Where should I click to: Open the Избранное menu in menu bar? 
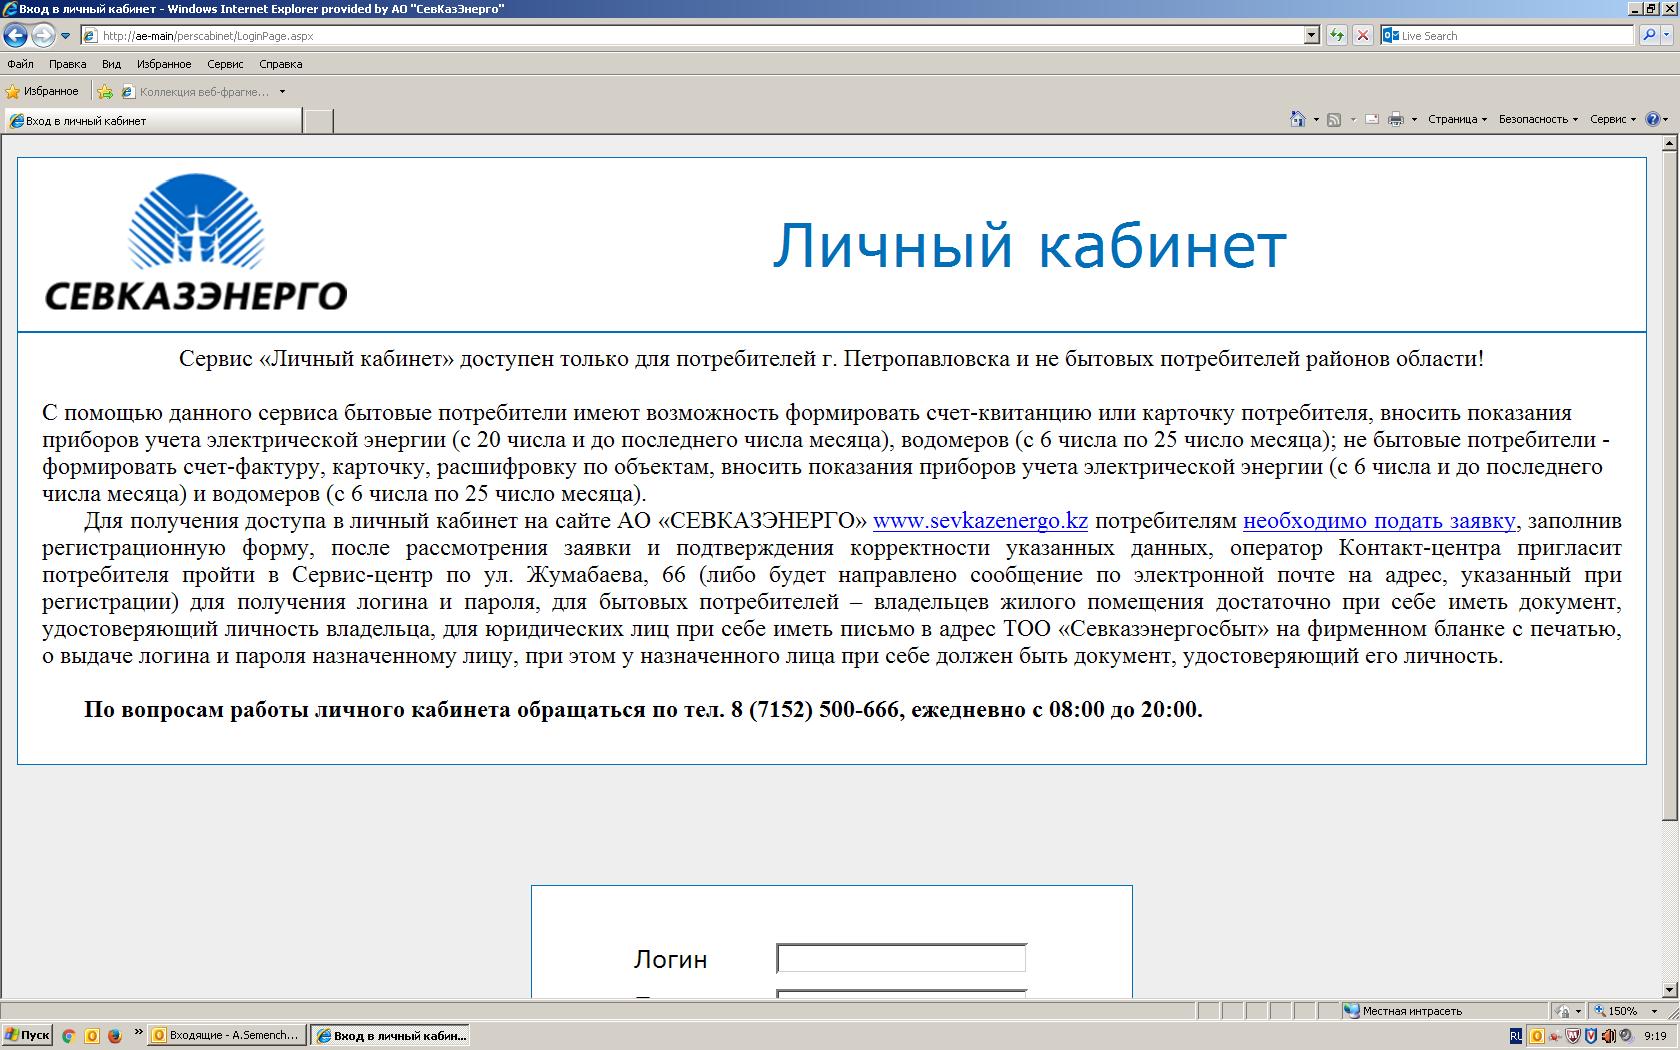coord(164,64)
